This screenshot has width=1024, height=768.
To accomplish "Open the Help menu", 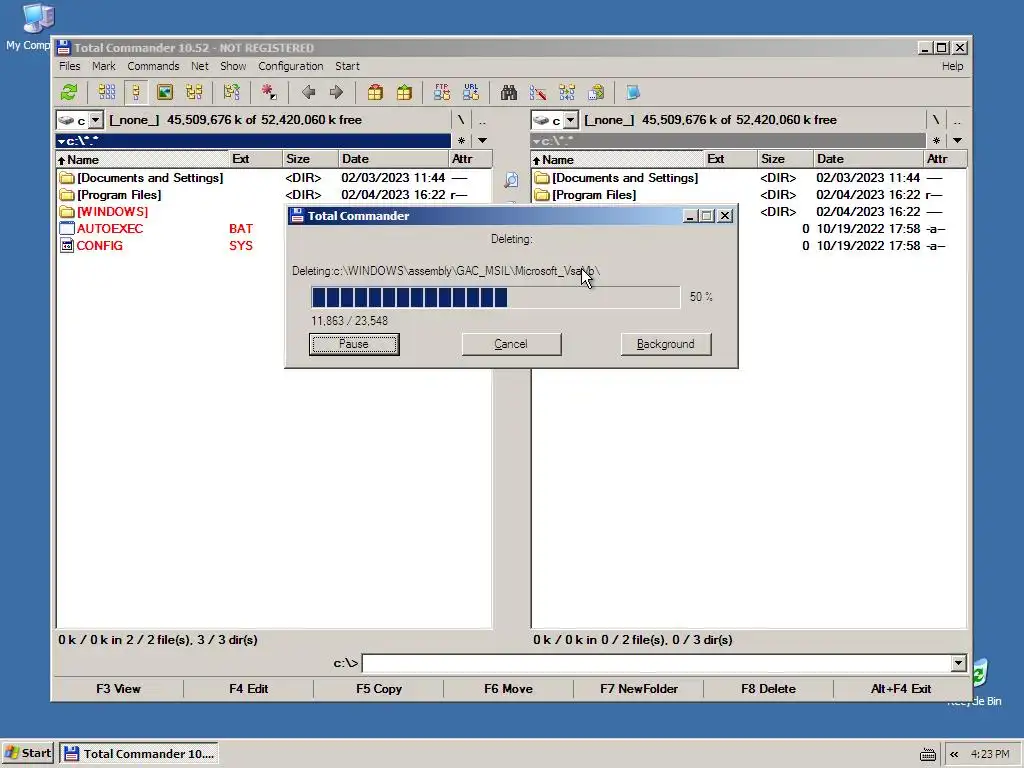I will (952, 66).
